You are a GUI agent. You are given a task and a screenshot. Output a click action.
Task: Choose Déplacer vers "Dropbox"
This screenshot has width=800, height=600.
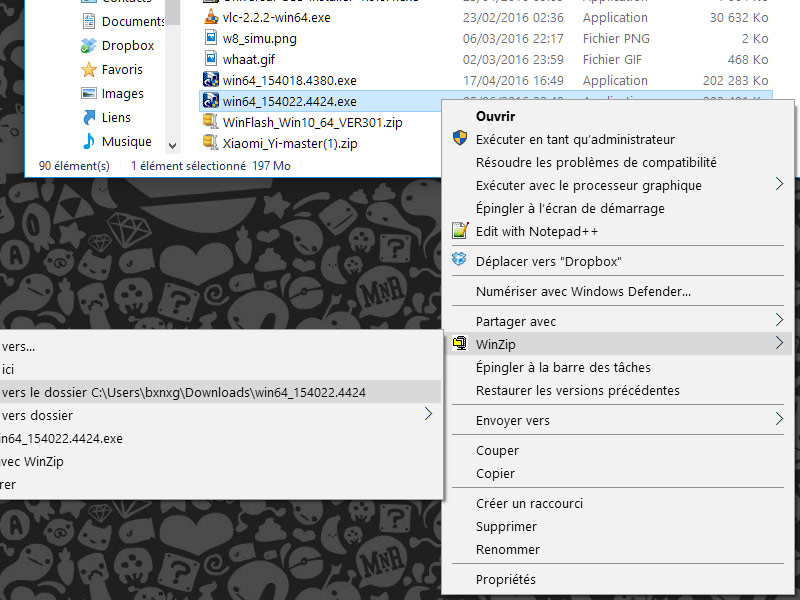548,261
